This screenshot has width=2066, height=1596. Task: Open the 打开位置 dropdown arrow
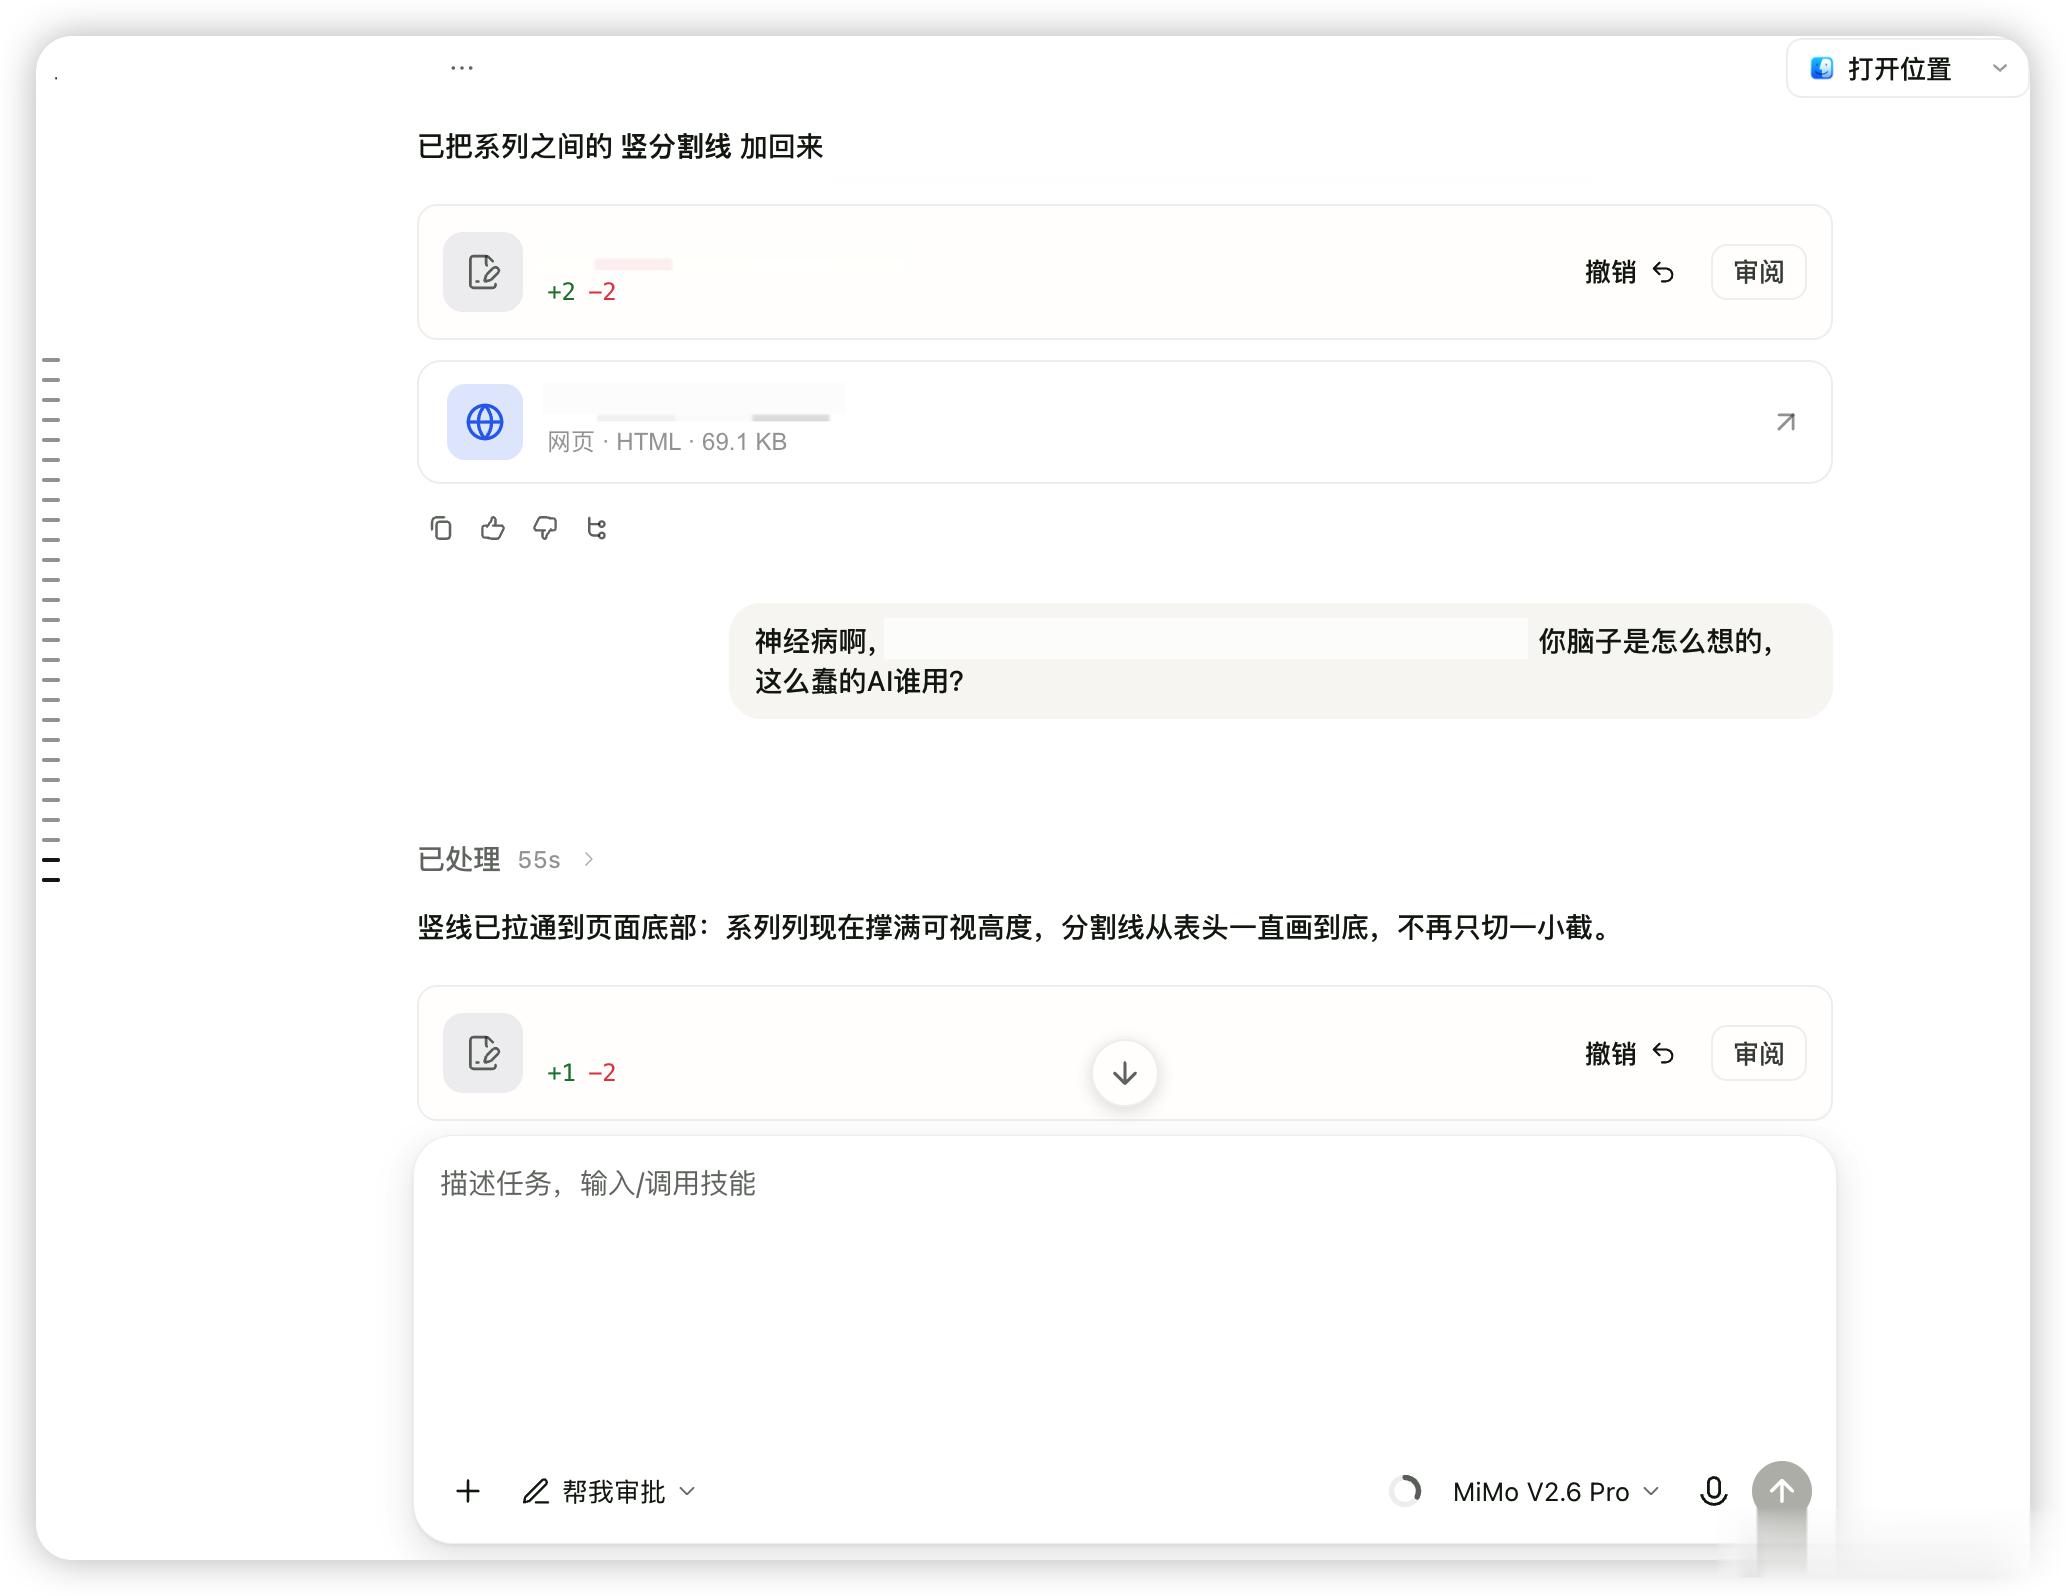tap(1999, 68)
